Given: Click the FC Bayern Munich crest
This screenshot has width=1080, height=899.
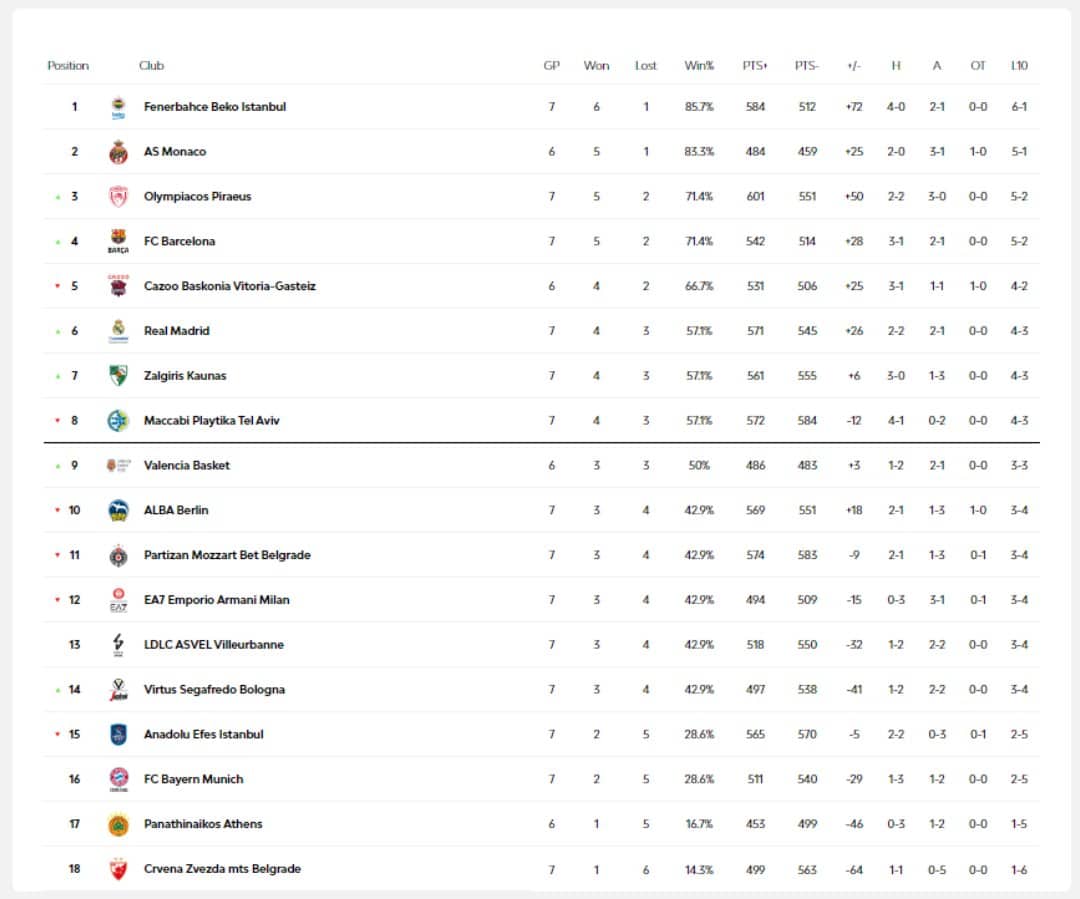Looking at the screenshot, I should pyautogui.click(x=118, y=779).
